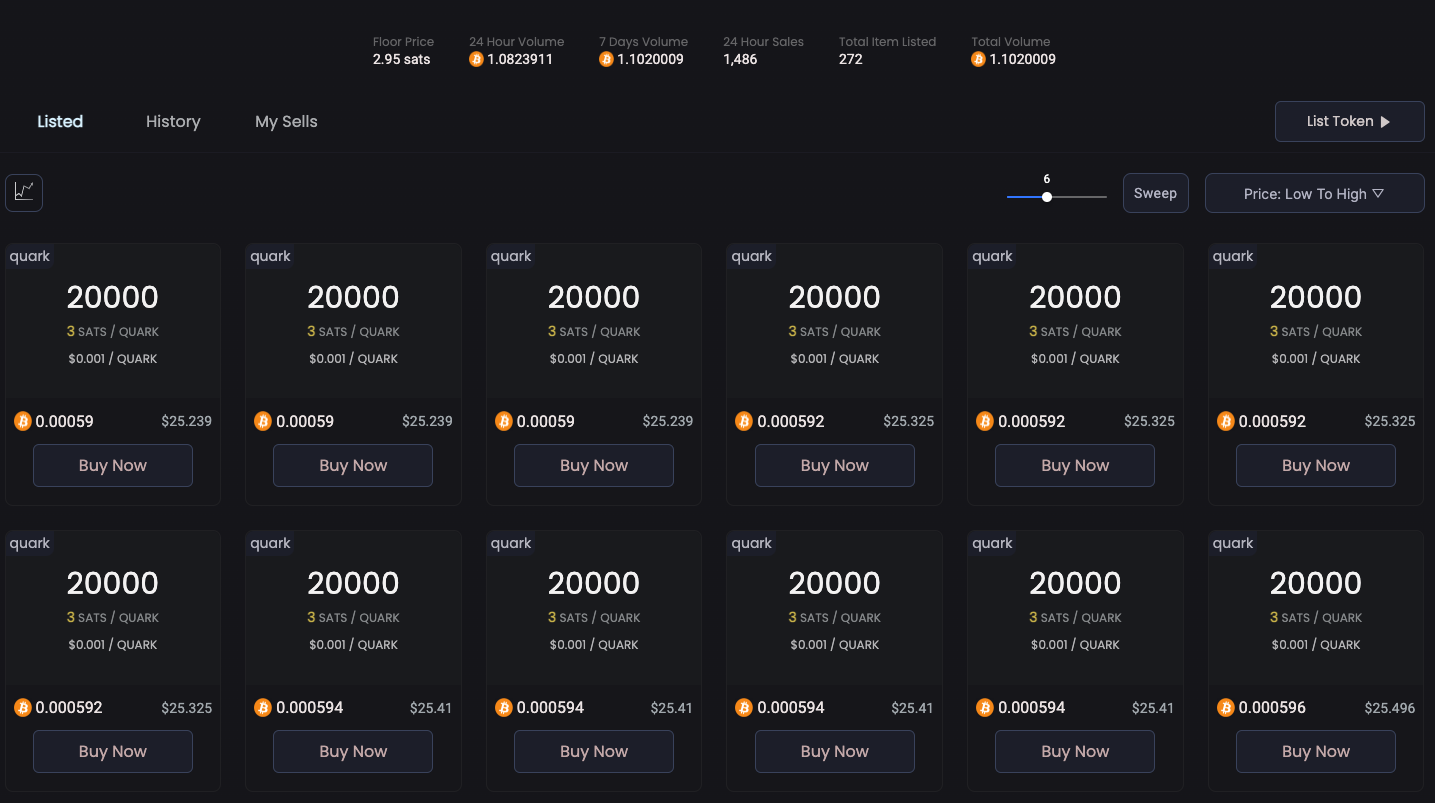Image resolution: width=1435 pixels, height=803 pixels.
Task: Buy Now the top-left quark listing
Action: pyautogui.click(x=112, y=465)
